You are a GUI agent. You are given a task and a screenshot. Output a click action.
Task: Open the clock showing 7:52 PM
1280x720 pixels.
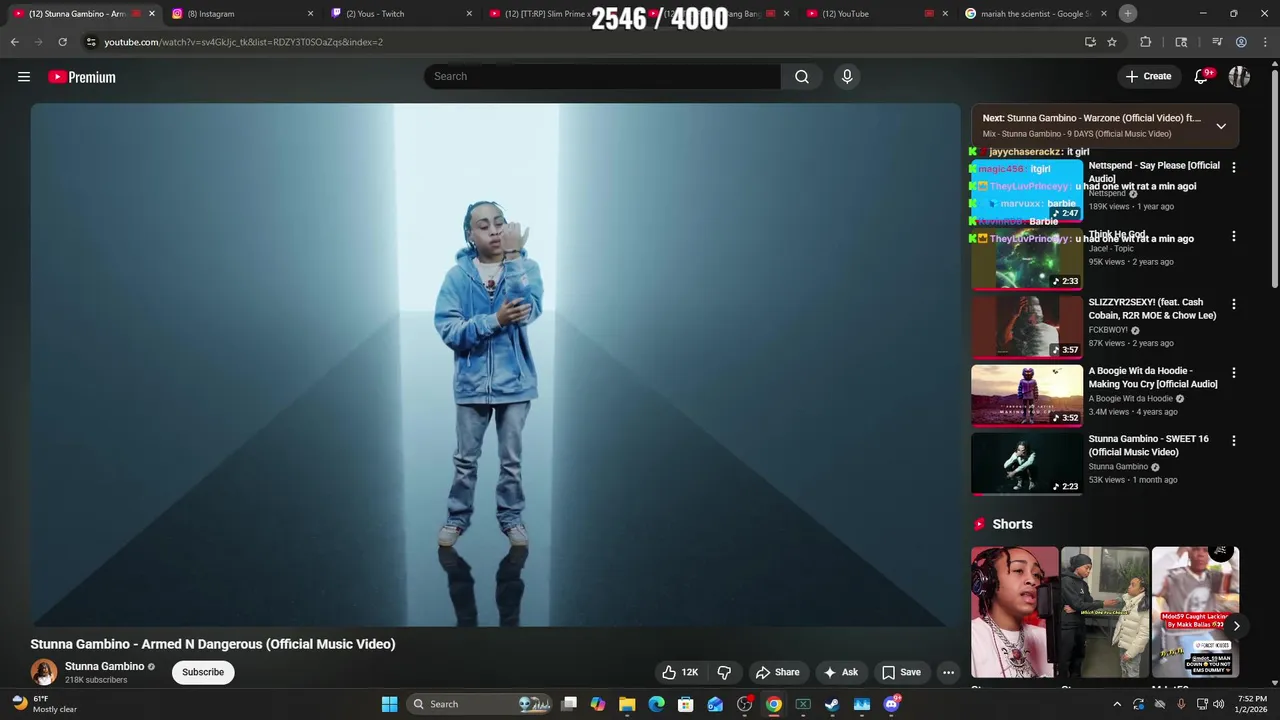(1251, 704)
